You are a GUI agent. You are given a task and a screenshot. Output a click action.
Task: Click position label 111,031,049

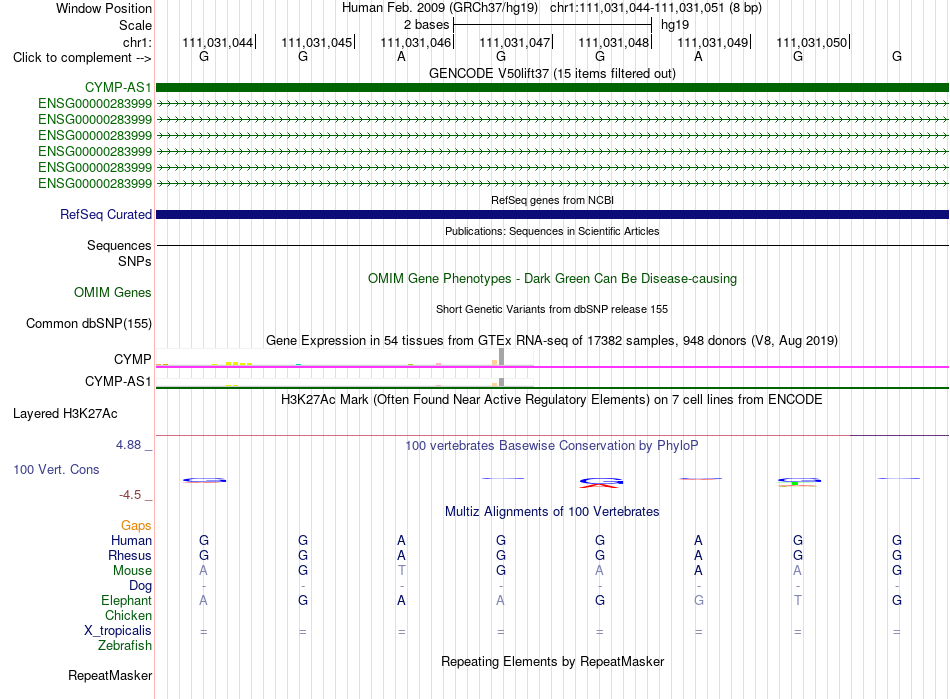click(x=712, y=42)
